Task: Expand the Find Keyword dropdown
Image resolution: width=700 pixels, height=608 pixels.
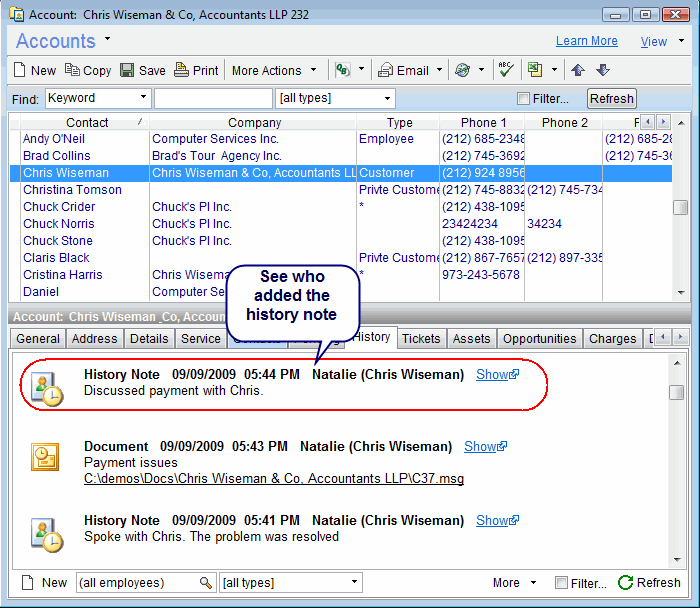Action: click(144, 98)
